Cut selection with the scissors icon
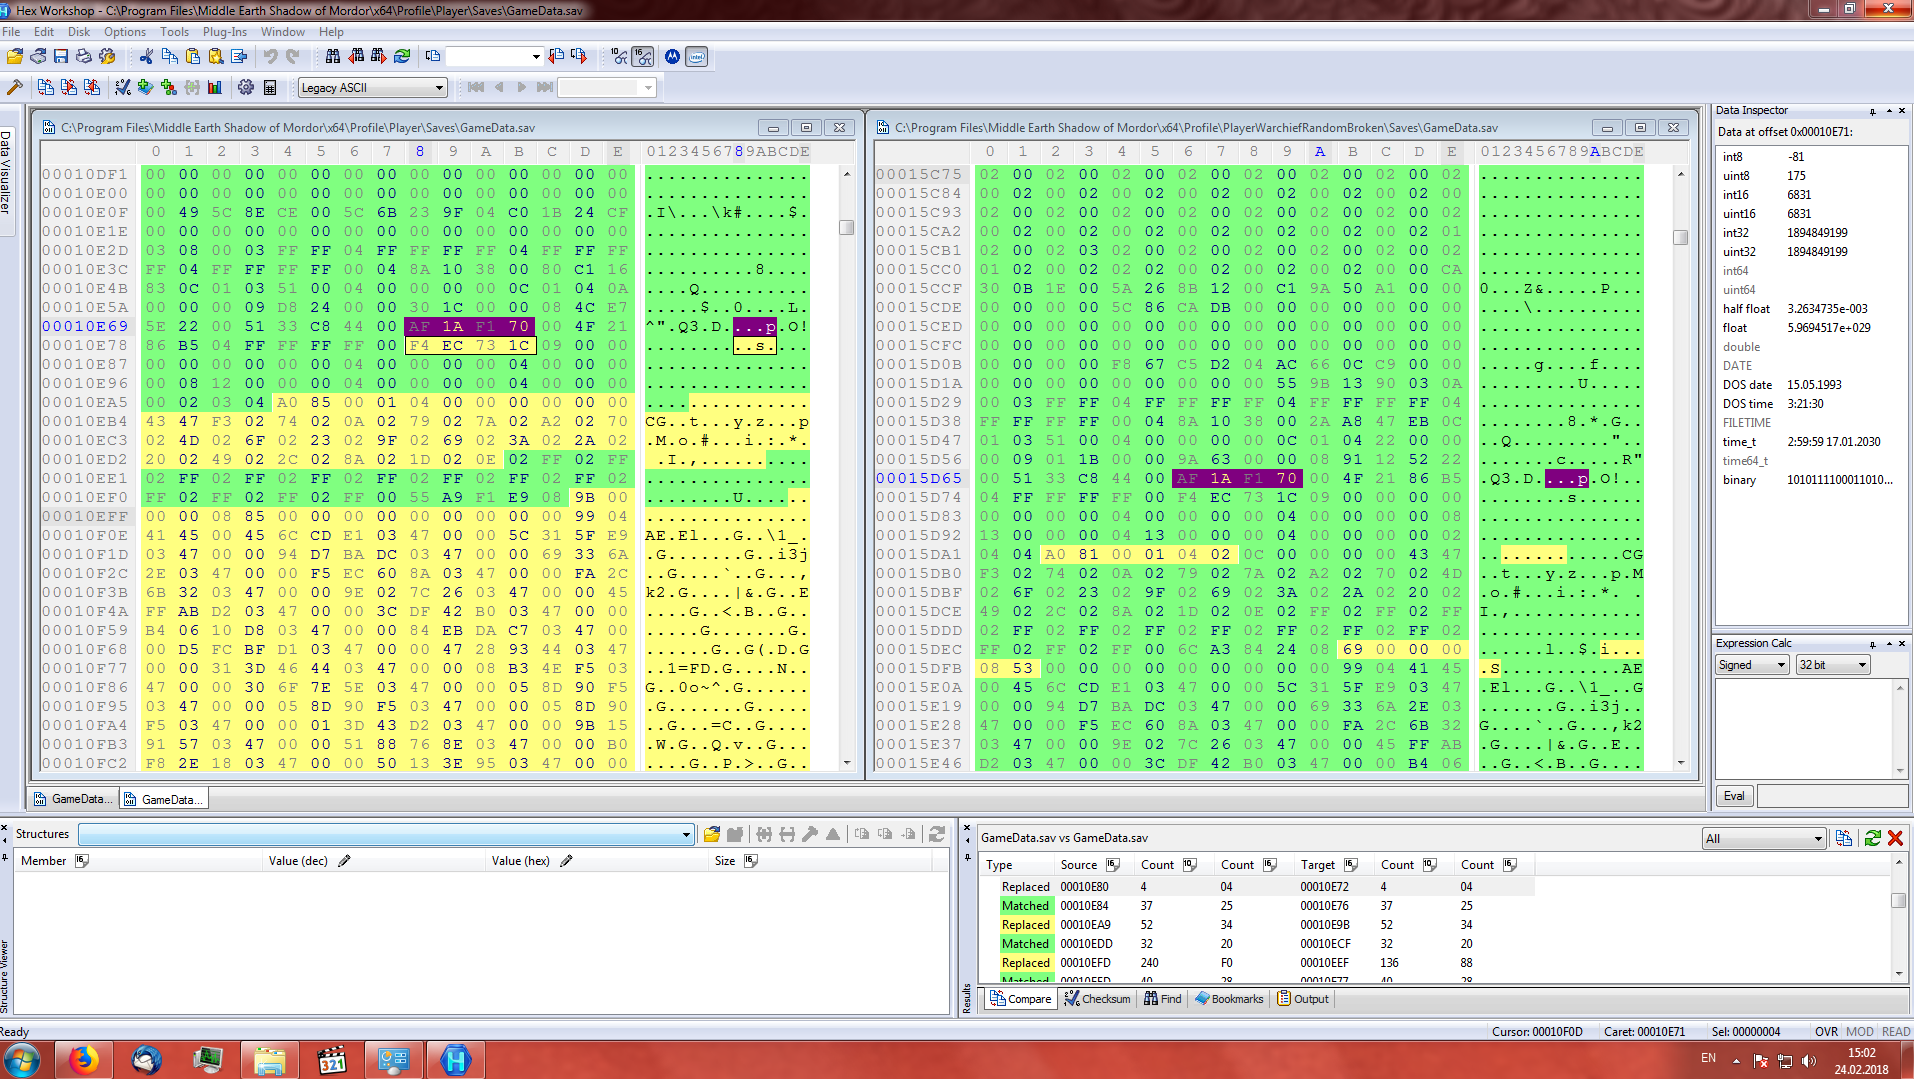 [146, 57]
